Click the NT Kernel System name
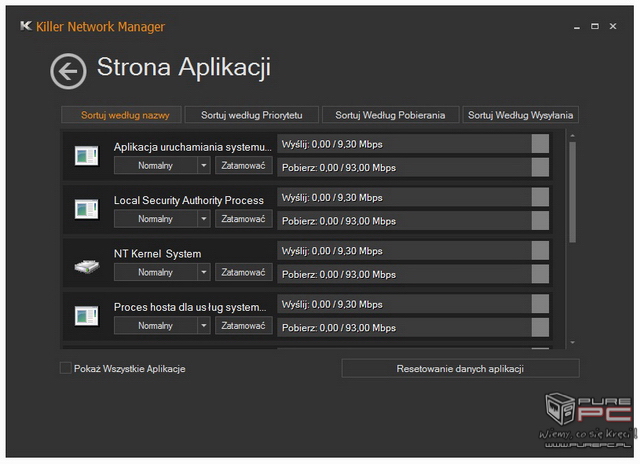 [158, 254]
